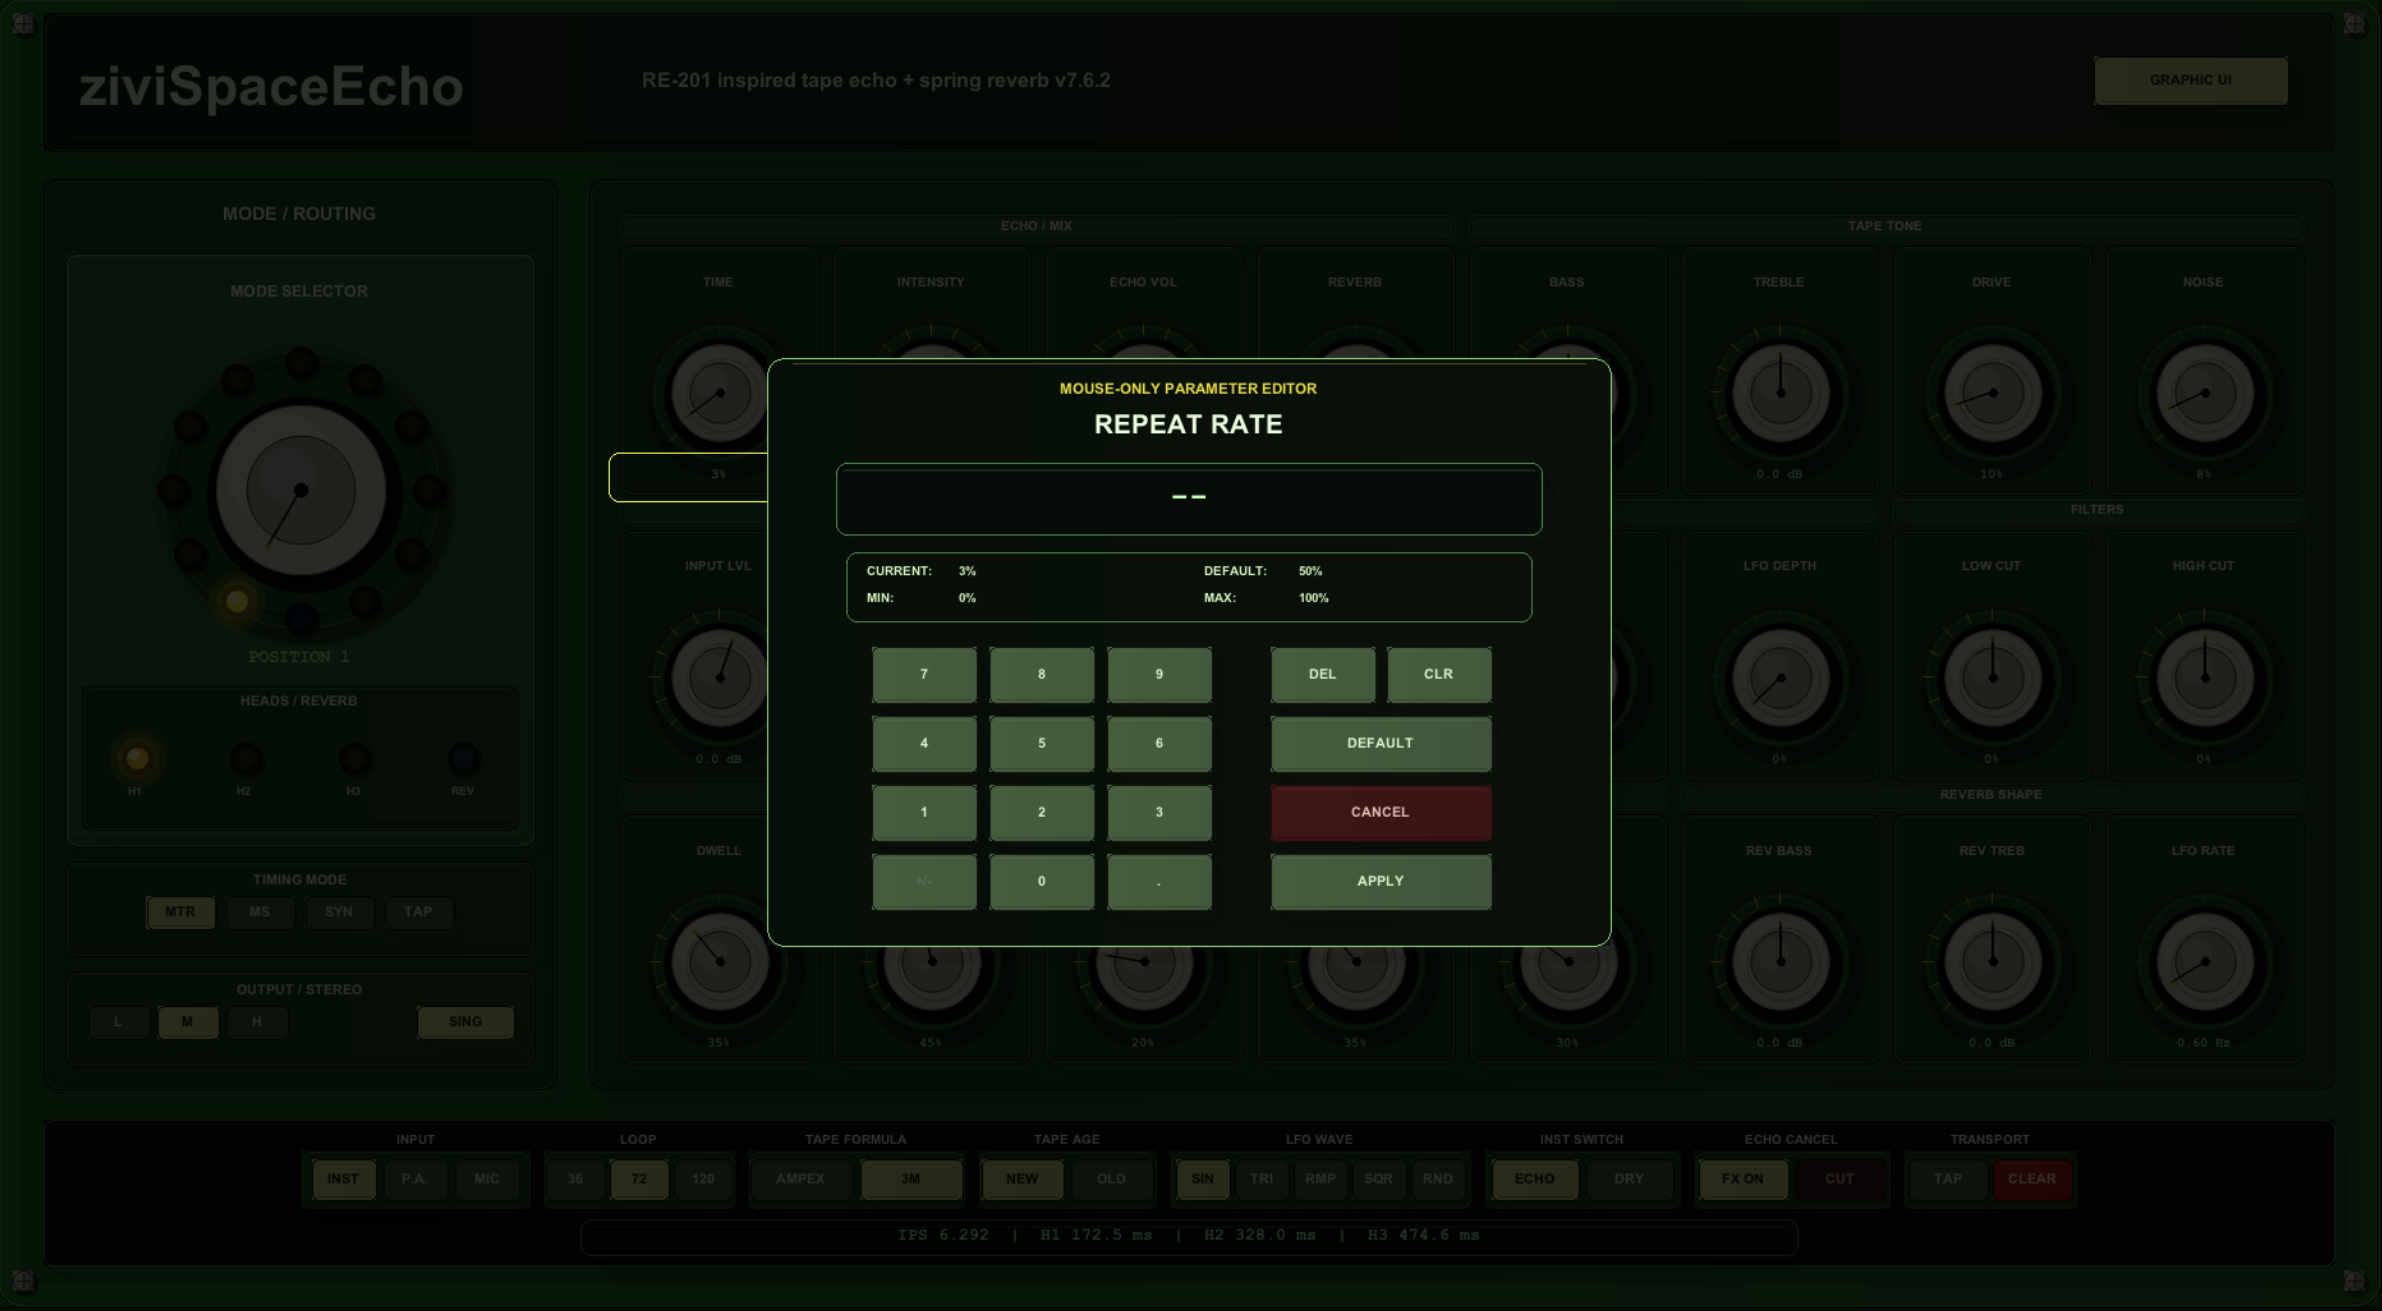Screen dimensions: 2382x1311
Task: Select TAP timing mode
Action: coord(418,912)
